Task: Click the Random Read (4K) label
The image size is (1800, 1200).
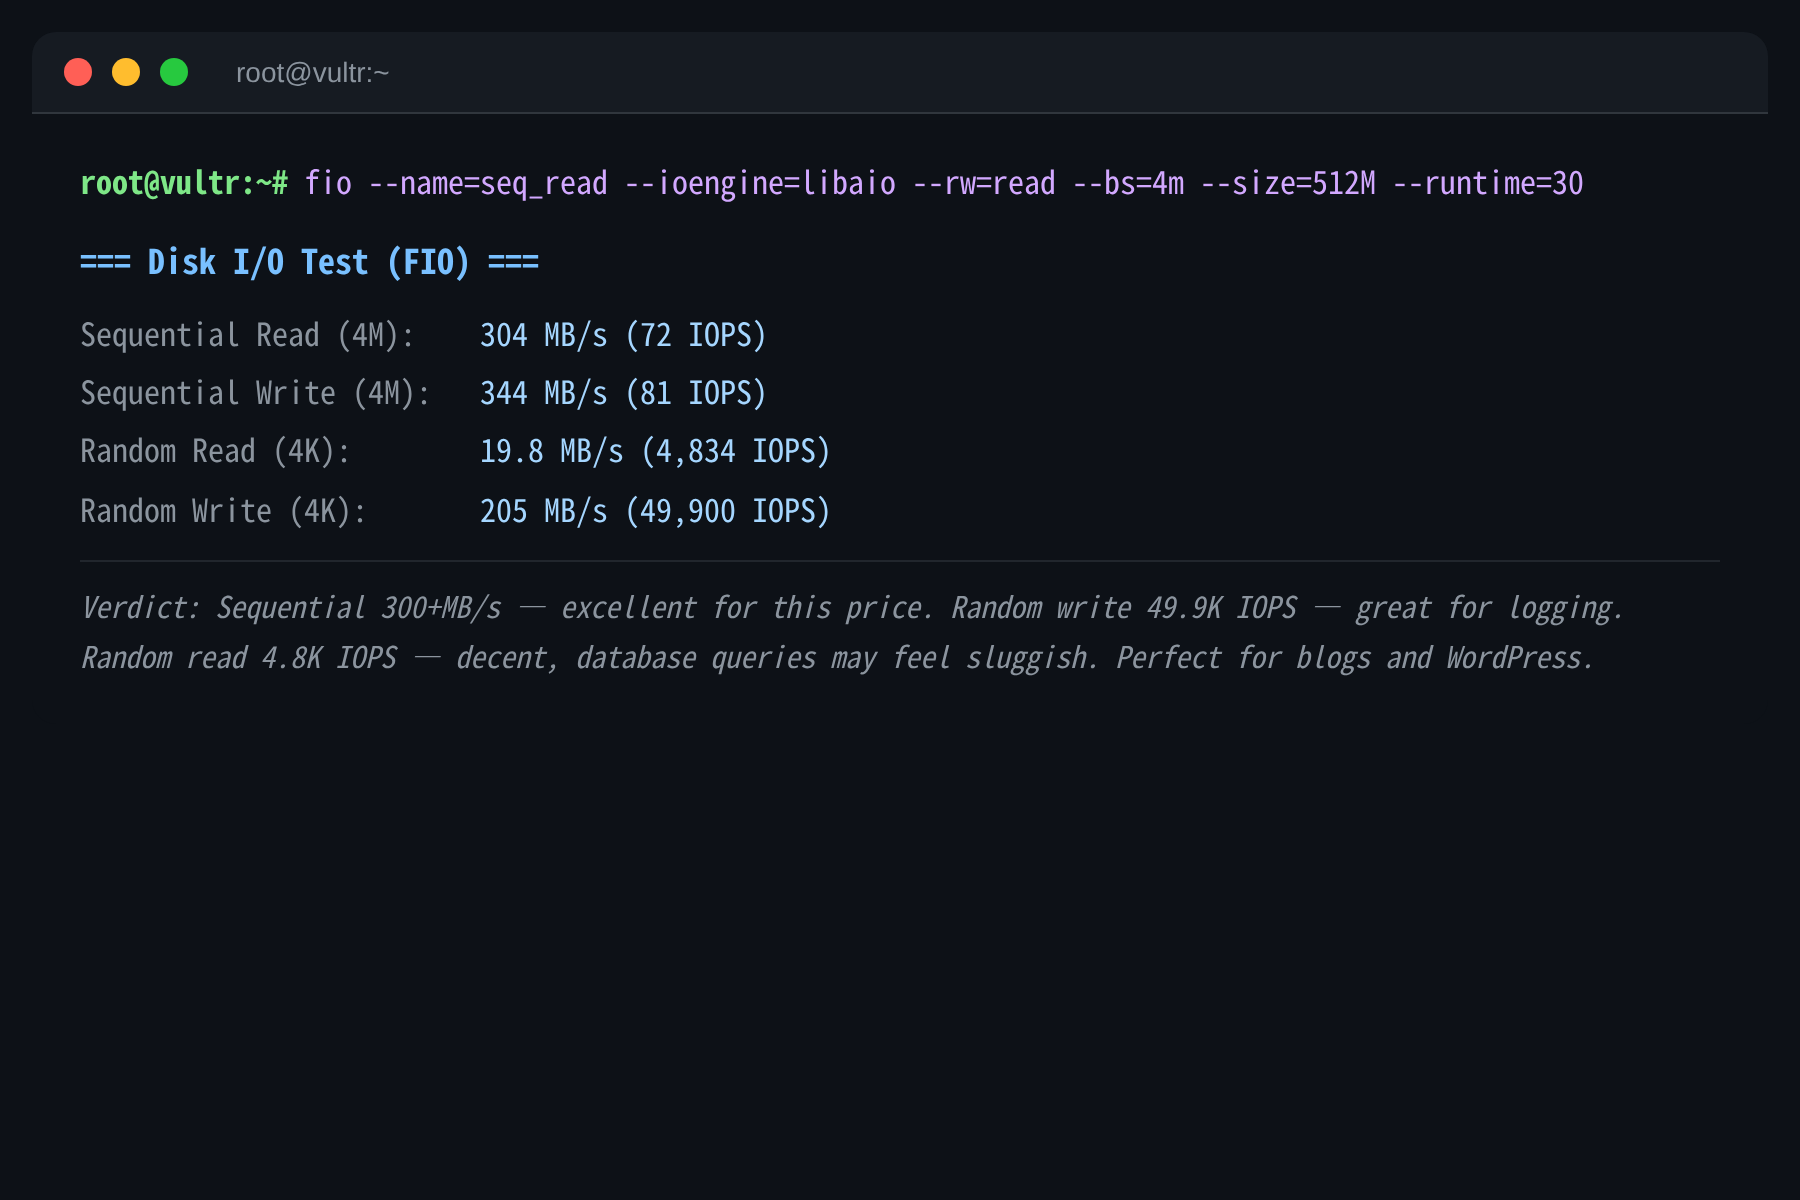Action: [215, 451]
